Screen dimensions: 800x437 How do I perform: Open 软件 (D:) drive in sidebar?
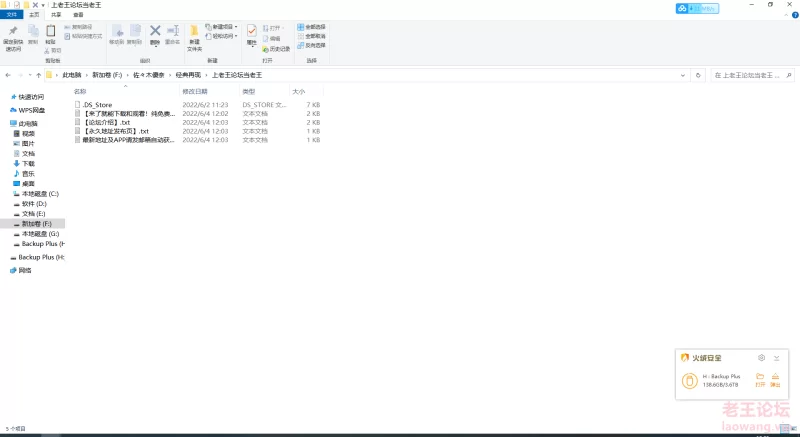(34, 204)
